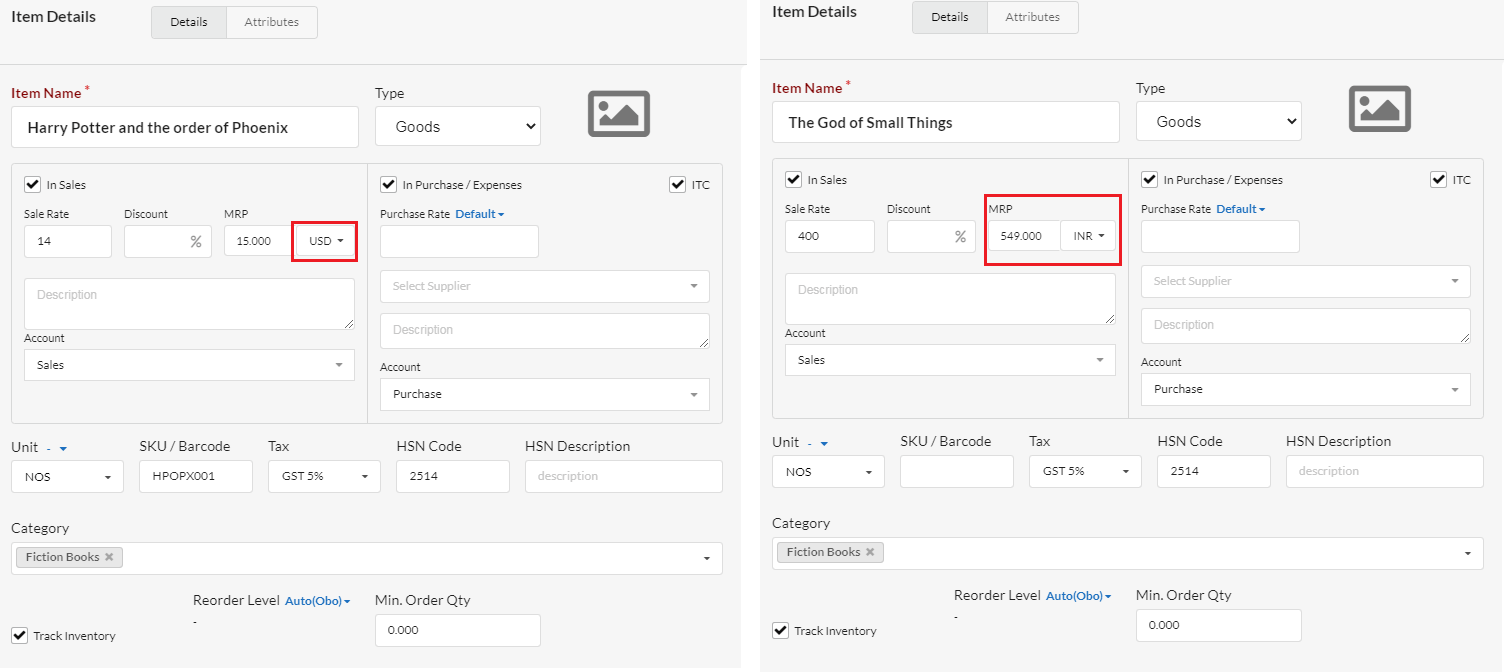This screenshot has height=672, width=1510.
Task: Click Item Name field with The God of Small Things
Action: [x=946, y=122]
